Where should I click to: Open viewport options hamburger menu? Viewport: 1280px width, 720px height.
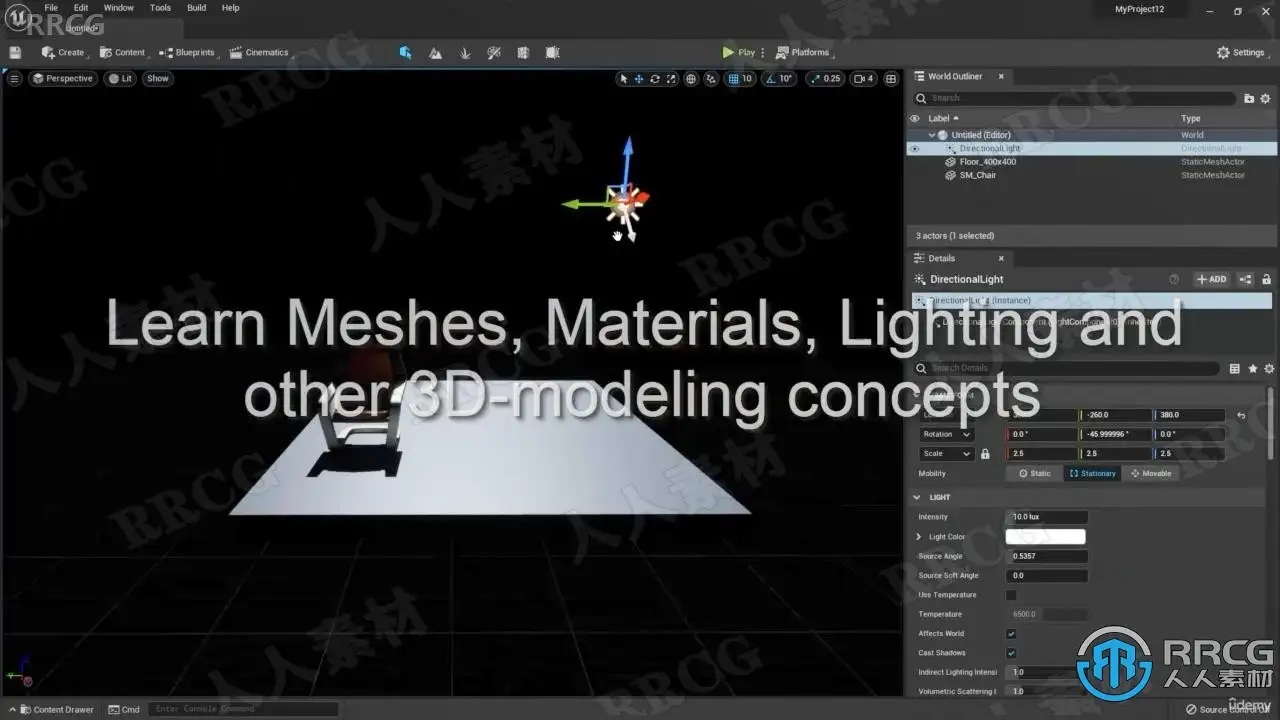click(14, 78)
